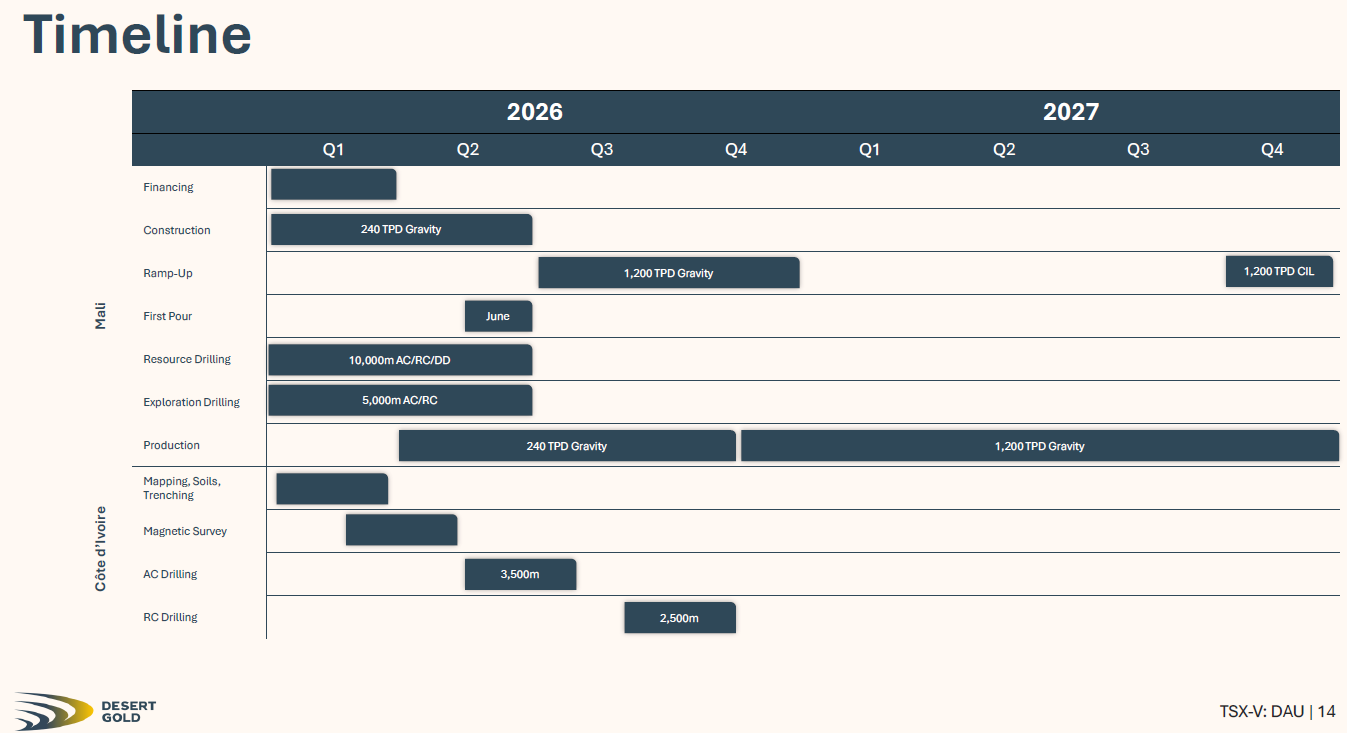Select the 5,000m AC/RC exploration bar
1347x733 pixels.
400,400
